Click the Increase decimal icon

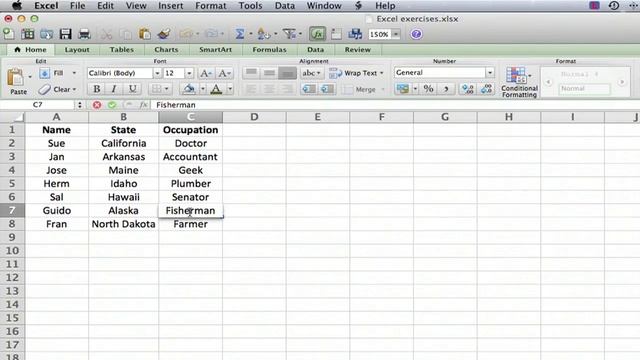468,89
